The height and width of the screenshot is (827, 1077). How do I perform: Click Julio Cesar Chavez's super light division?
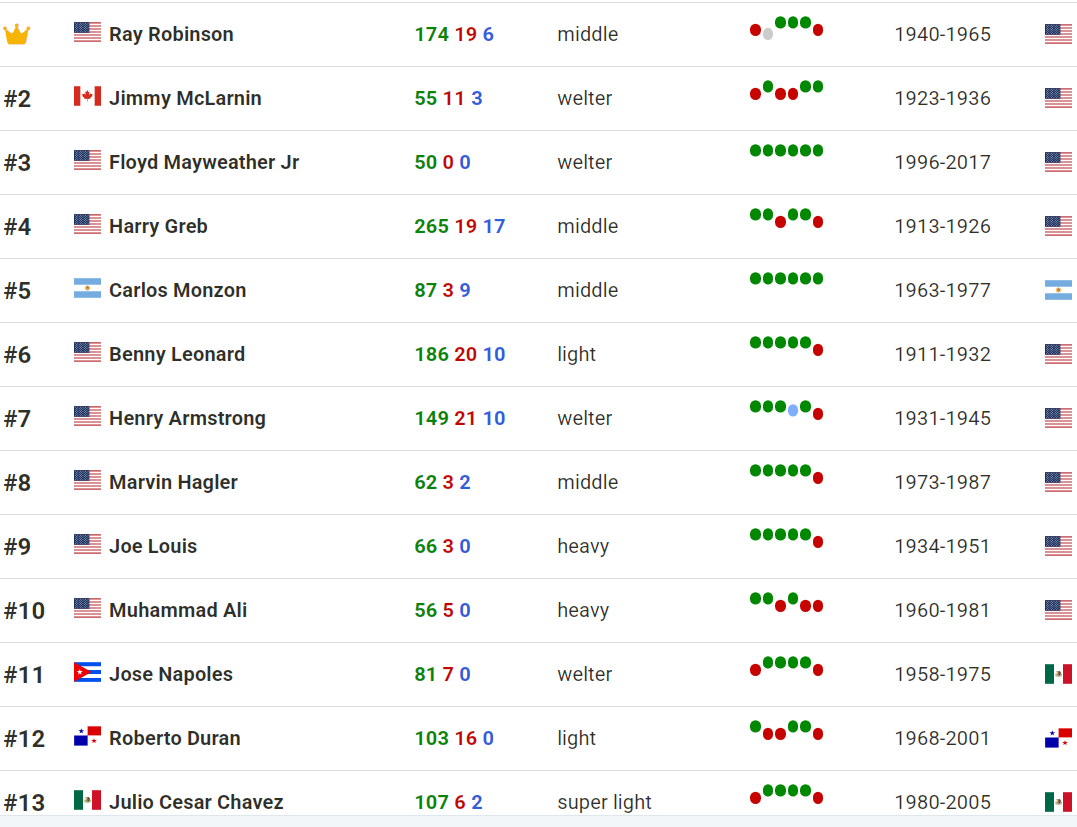(604, 802)
